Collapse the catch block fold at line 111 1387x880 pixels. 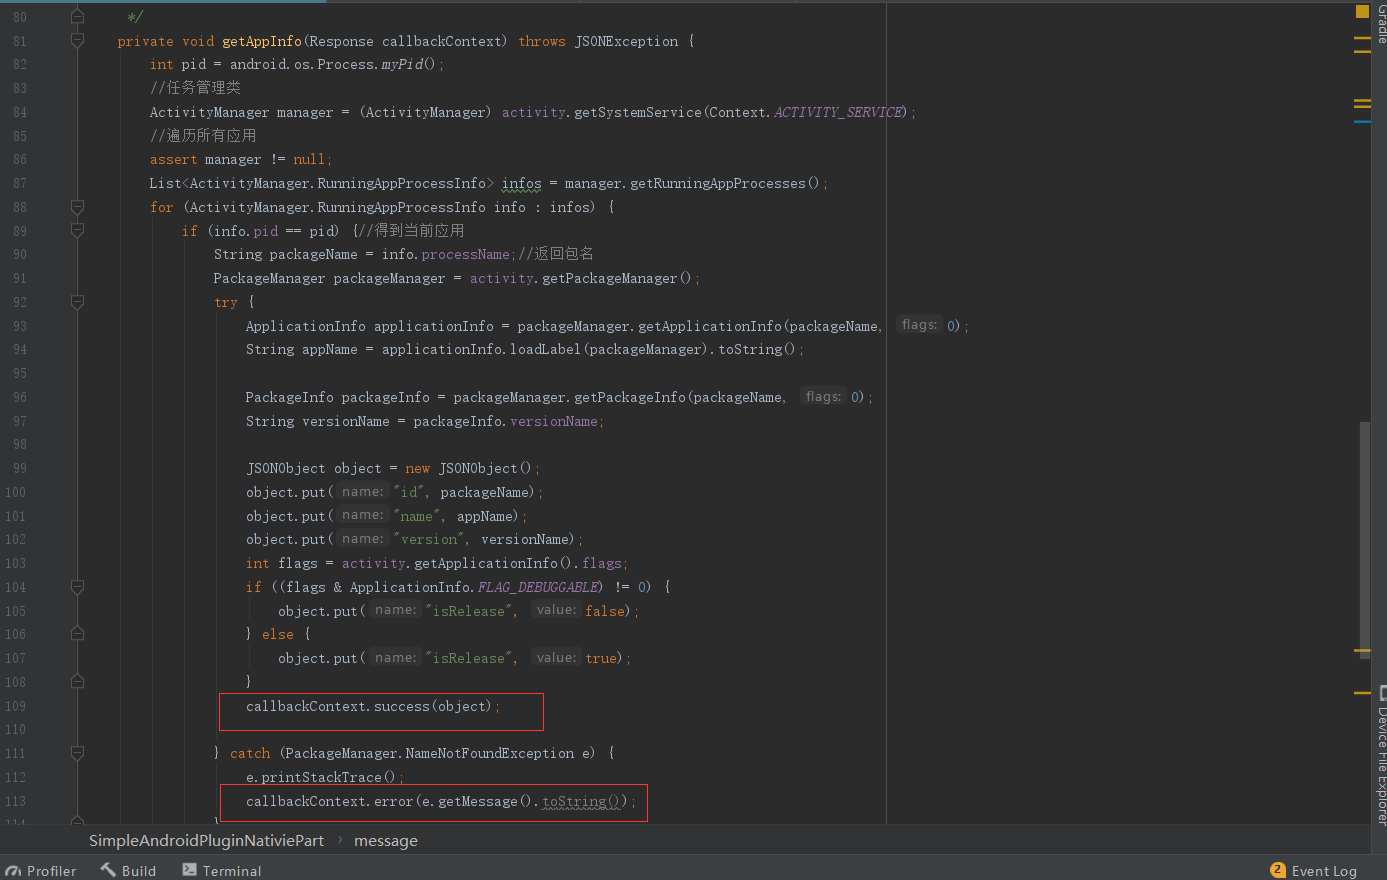coord(77,753)
